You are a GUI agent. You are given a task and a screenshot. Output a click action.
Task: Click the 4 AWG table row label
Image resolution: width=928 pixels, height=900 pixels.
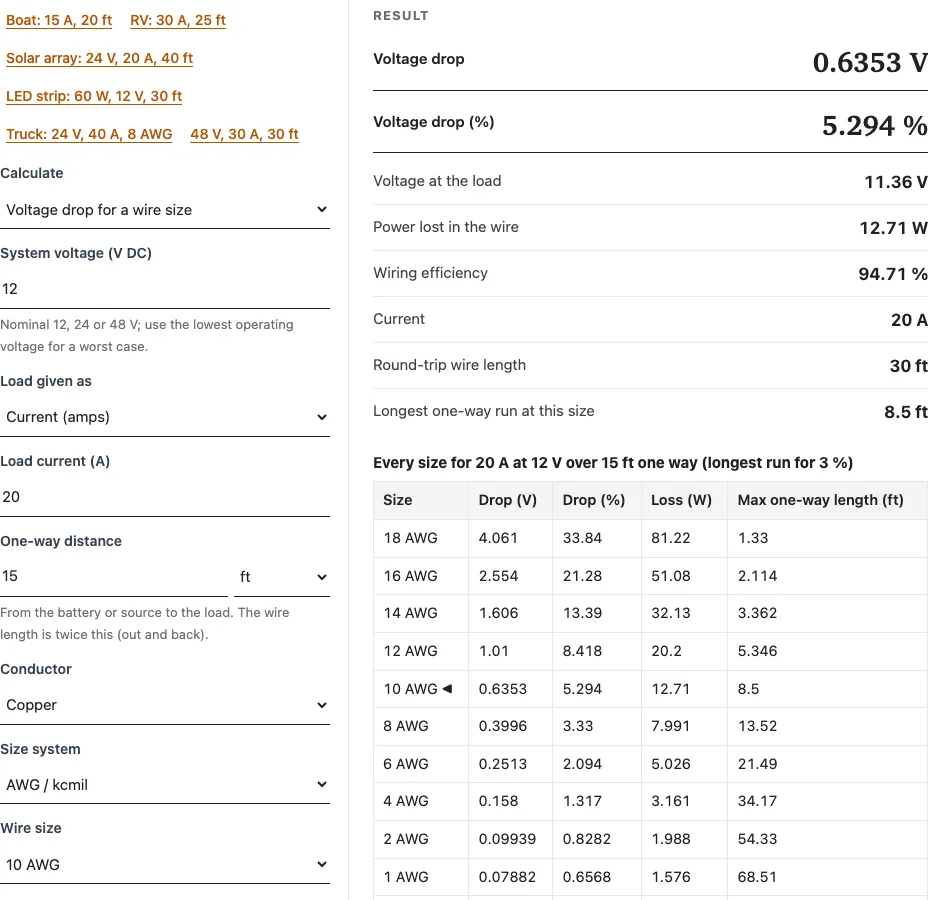pos(405,801)
